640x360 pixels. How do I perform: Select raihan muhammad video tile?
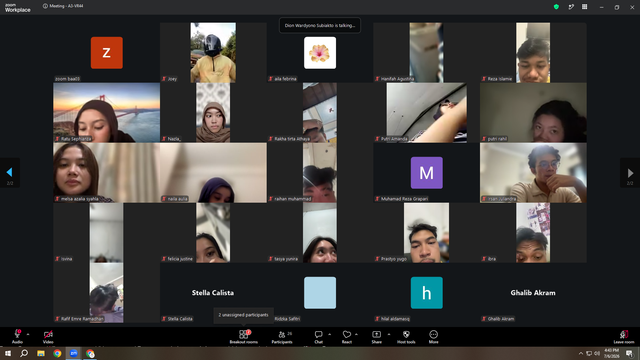(320, 173)
